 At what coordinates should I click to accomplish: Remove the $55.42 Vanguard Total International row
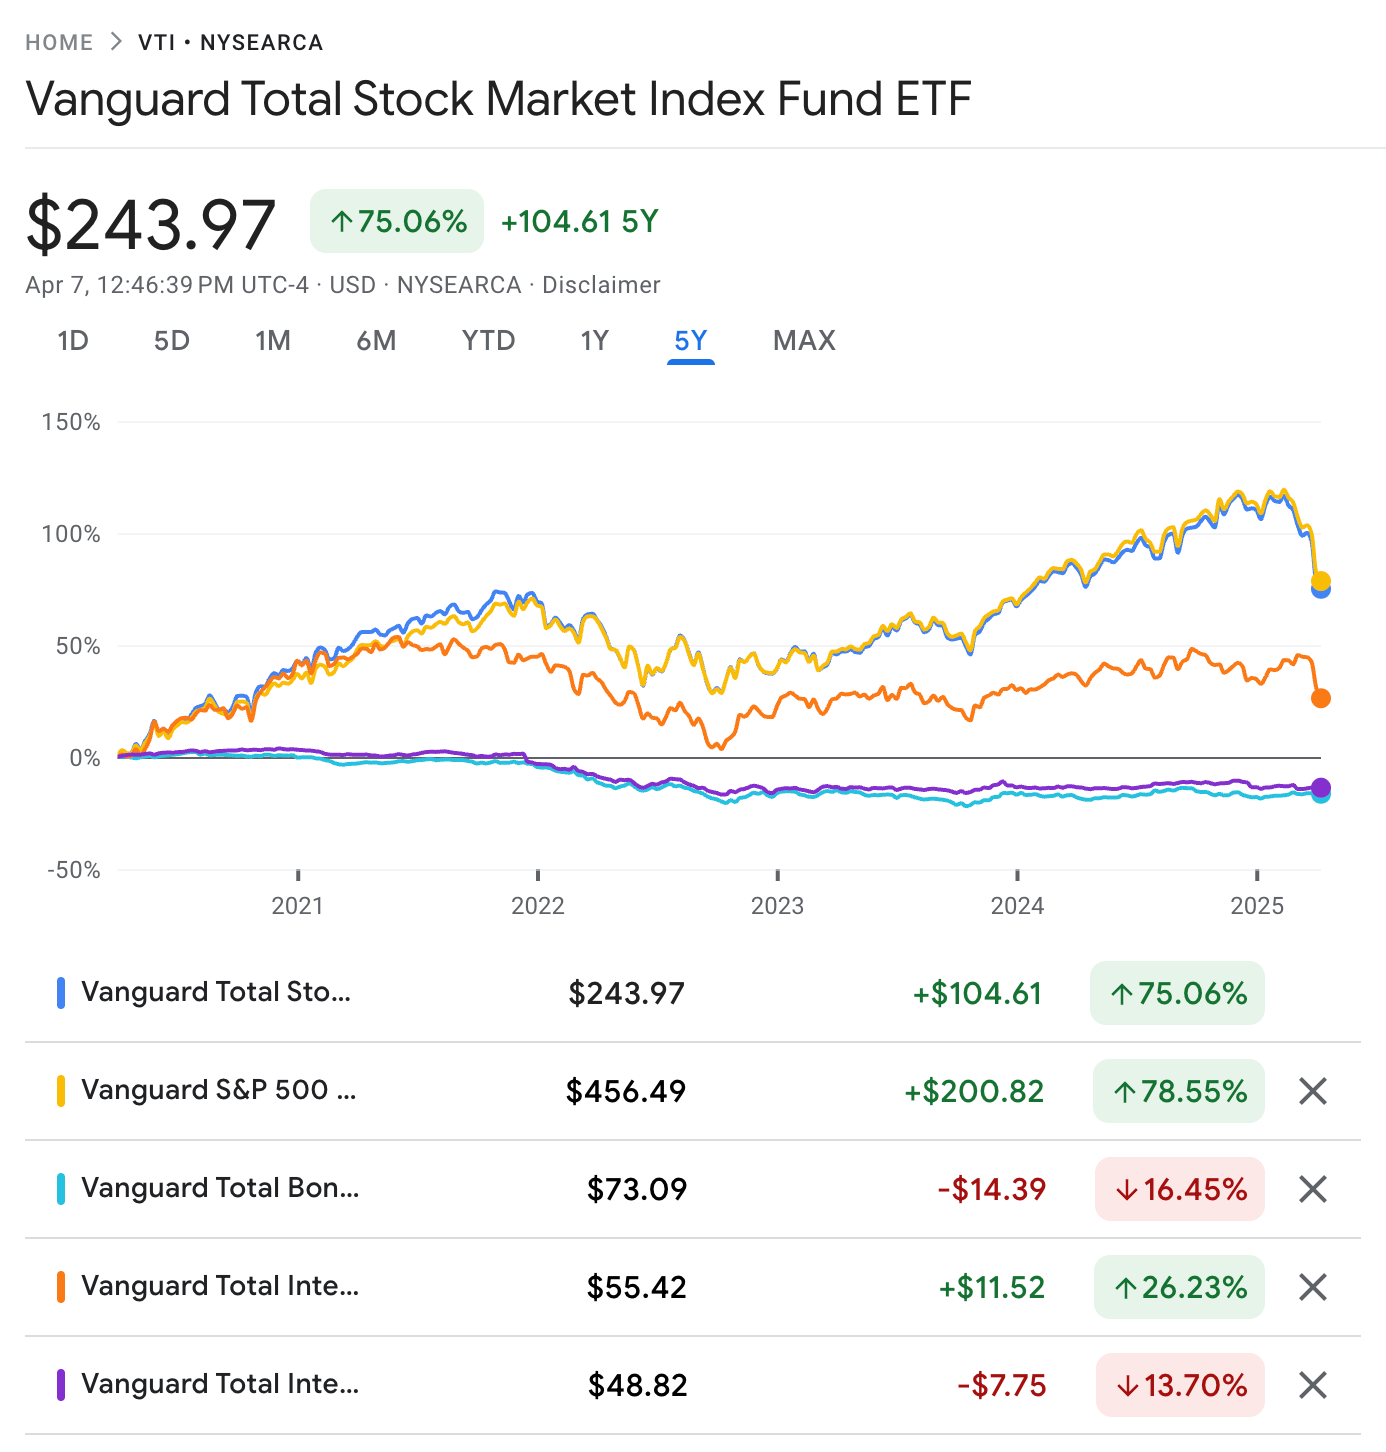coord(1312,1287)
